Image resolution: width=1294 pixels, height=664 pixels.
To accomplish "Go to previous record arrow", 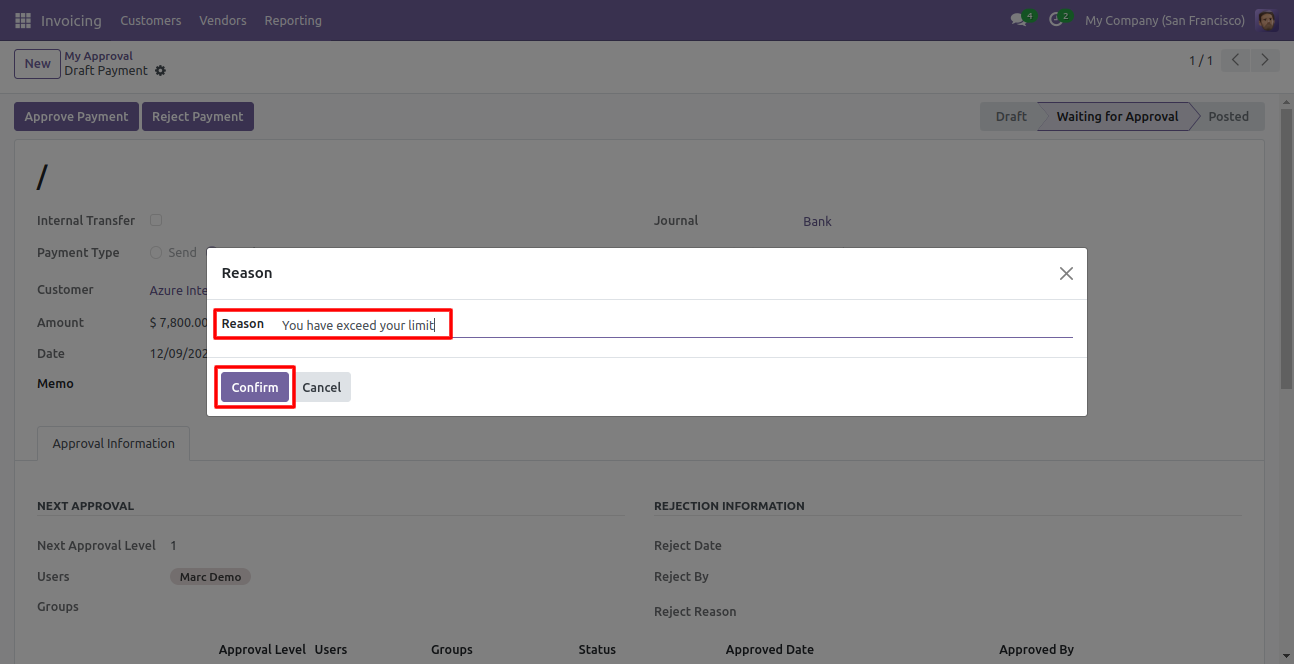I will (x=1236, y=61).
